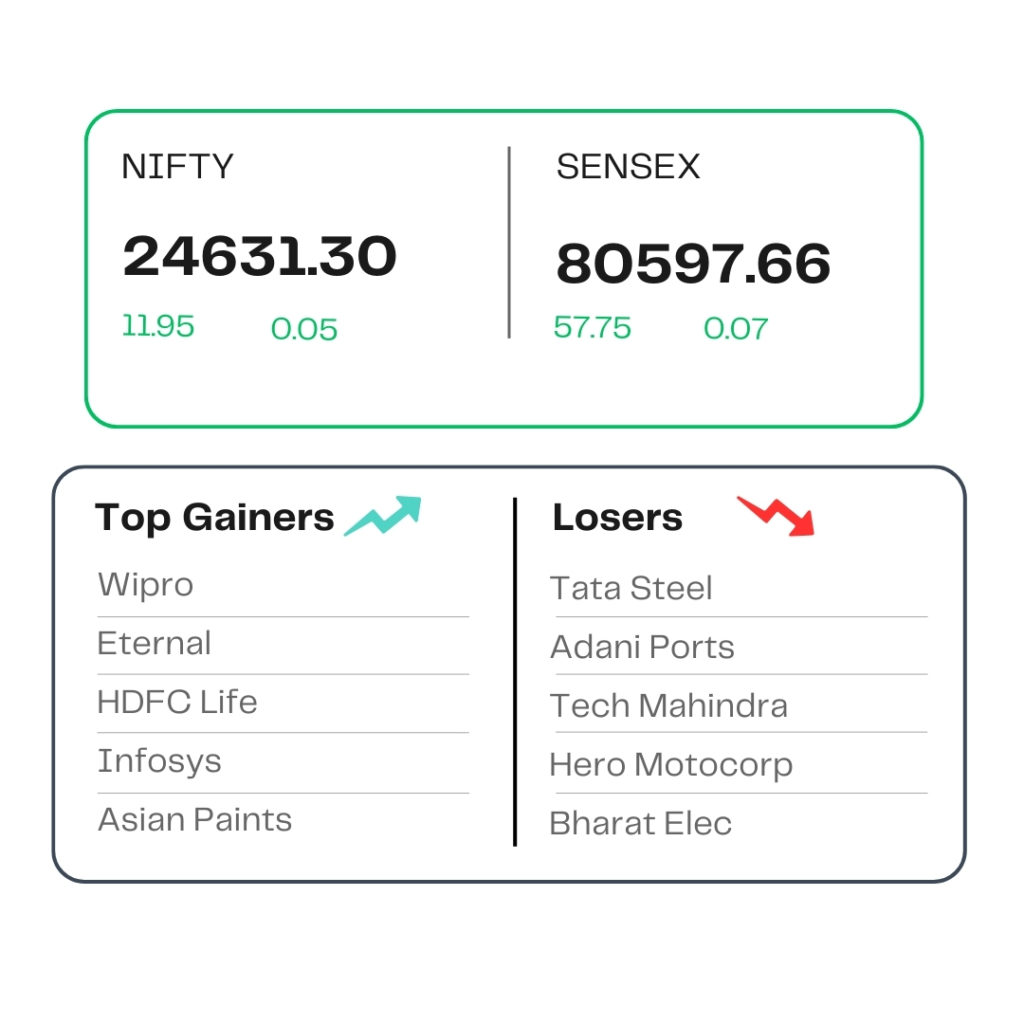Click the Losers heading
The width and height of the screenshot is (1024, 1024).
618,518
